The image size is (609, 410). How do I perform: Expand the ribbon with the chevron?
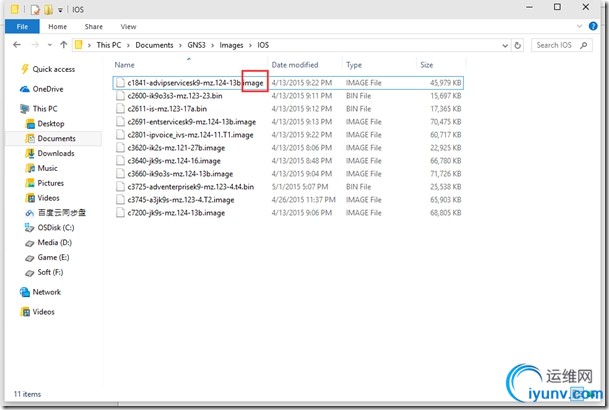tap(579, 26)
